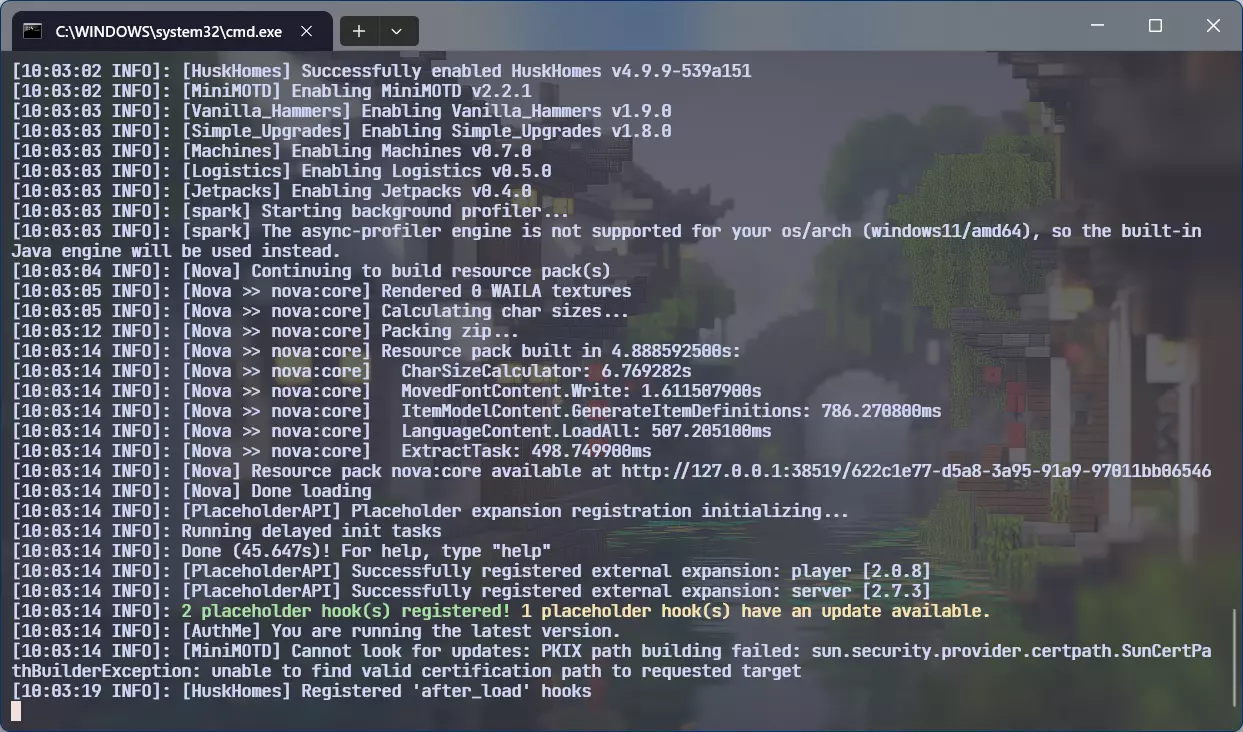The width and height of the screenshot is (1243, 732).
Task: Click "Resource pack built in 4.888592500s:" text
Action: (x=561, y=351)
